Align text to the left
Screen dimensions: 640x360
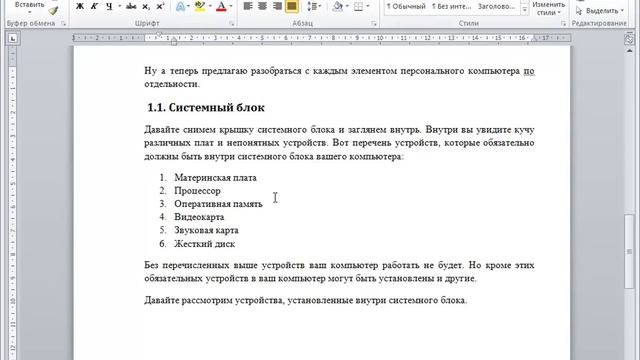click(248, 6)
